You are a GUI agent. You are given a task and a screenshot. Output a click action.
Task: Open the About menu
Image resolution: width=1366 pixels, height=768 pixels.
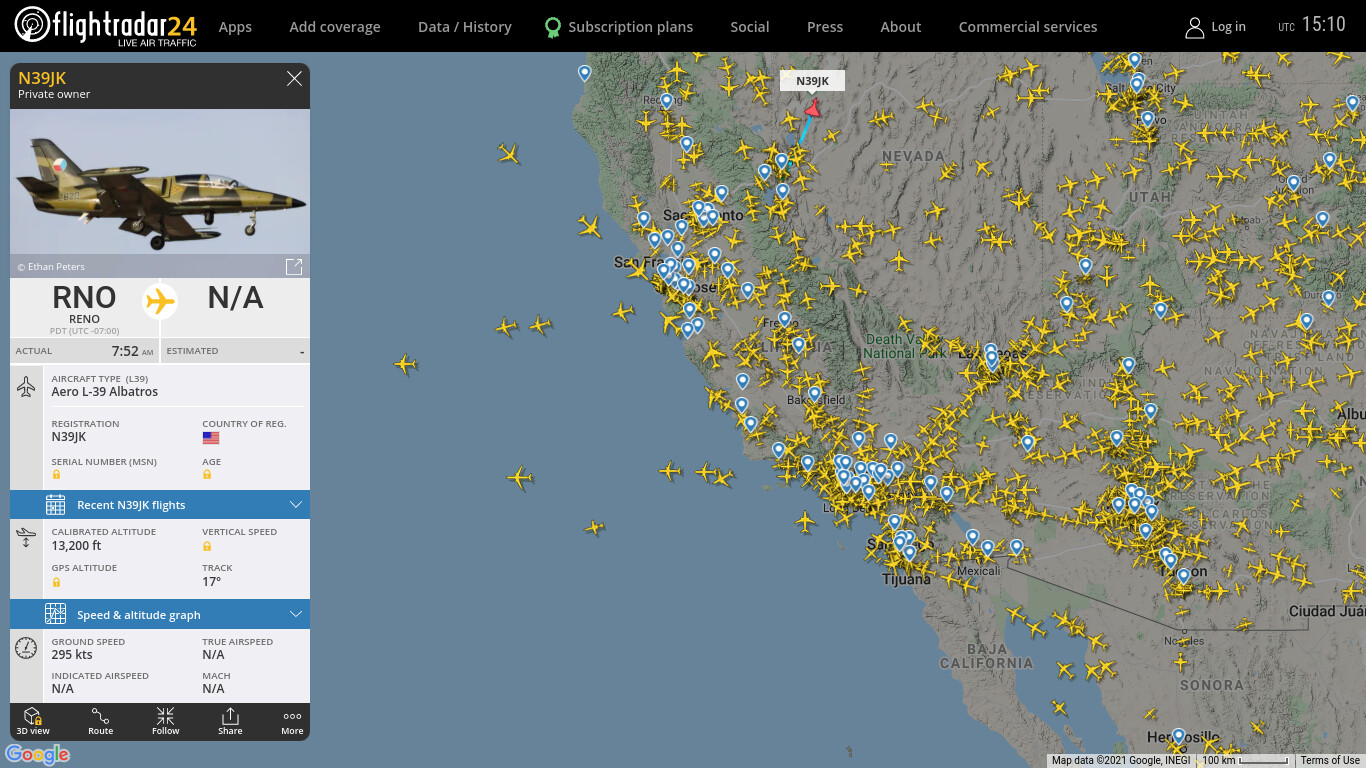901,27
